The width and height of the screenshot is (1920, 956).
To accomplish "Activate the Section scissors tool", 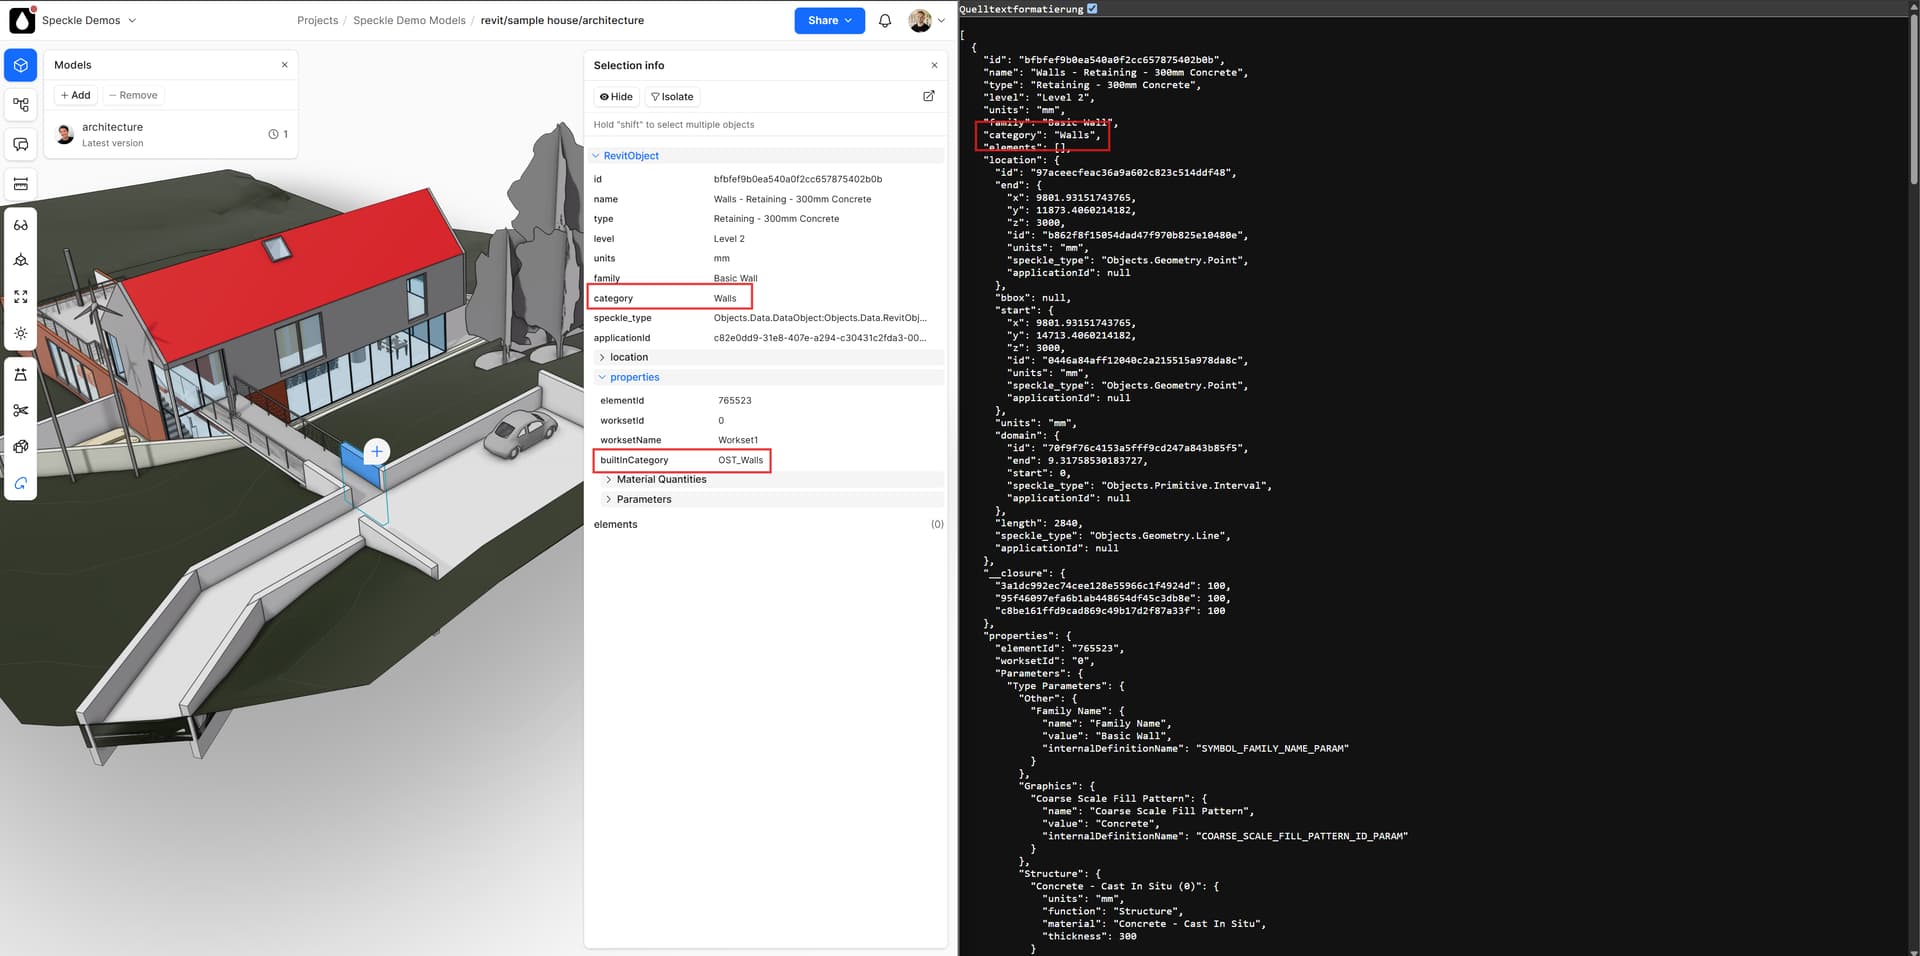I will pyautogui.click(x=21, y=411).
